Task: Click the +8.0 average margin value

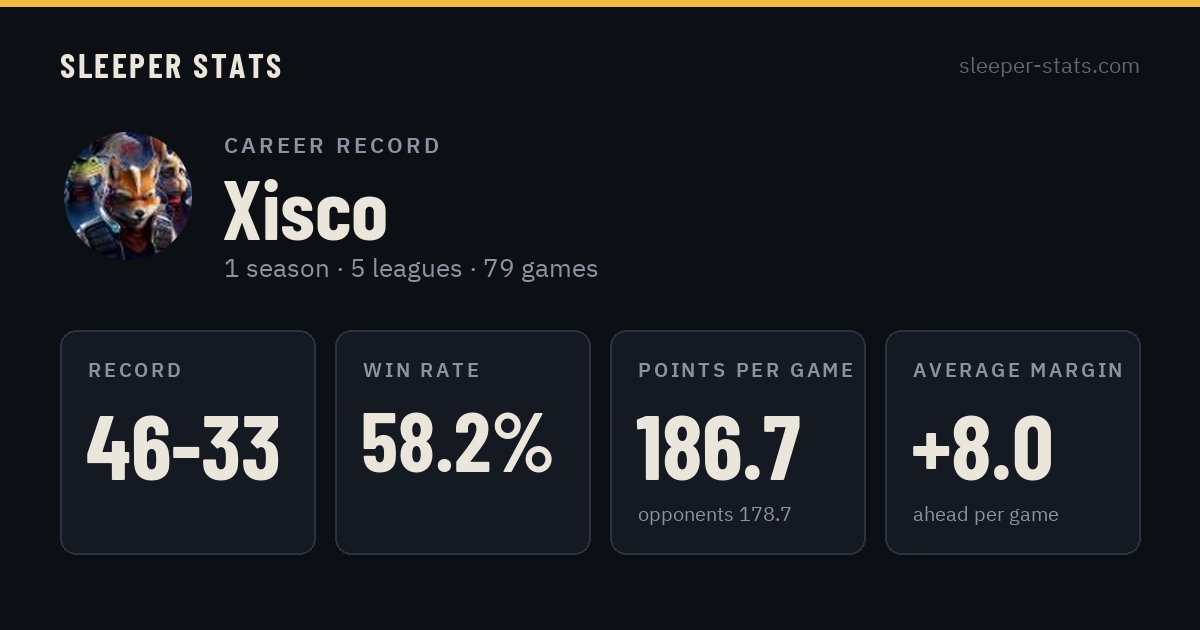Action: (x=982, y=447)
